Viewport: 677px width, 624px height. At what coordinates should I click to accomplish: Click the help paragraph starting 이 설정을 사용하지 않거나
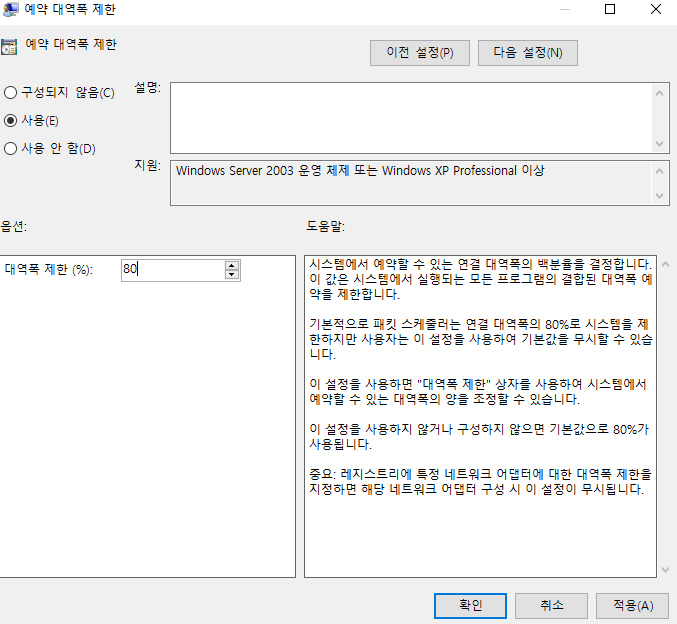[x=479, y=437]
